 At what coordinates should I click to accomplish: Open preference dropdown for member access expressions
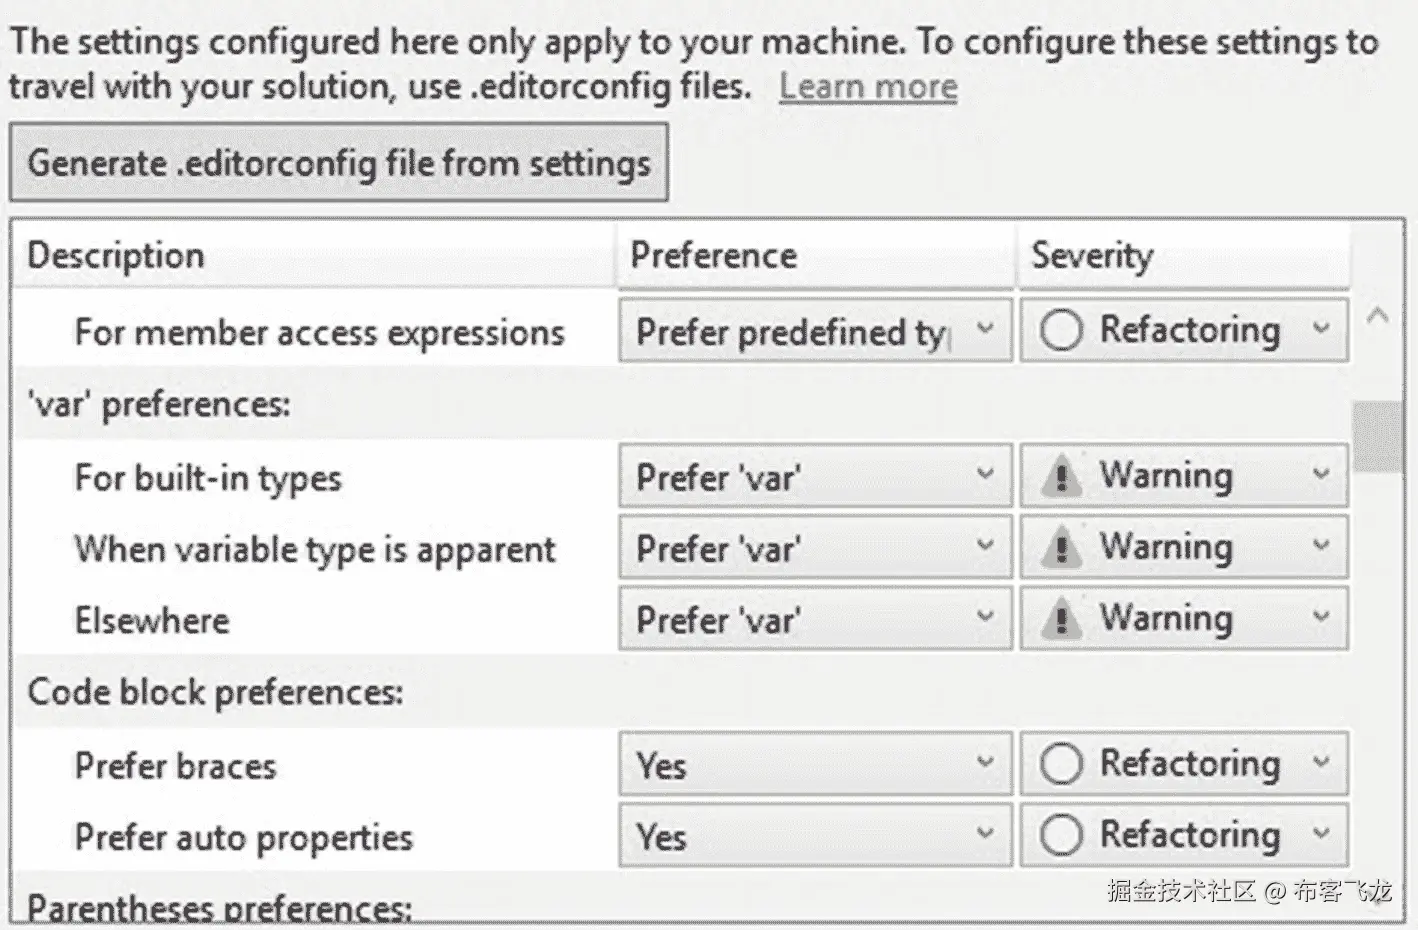point(815,331)
